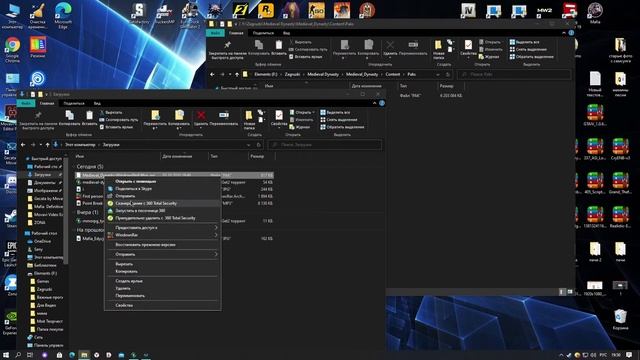This screenshot has height=360, width=640.
Task: Open the View tab in Downloads window
Action: pyautogui.click(x=97, y=103)
